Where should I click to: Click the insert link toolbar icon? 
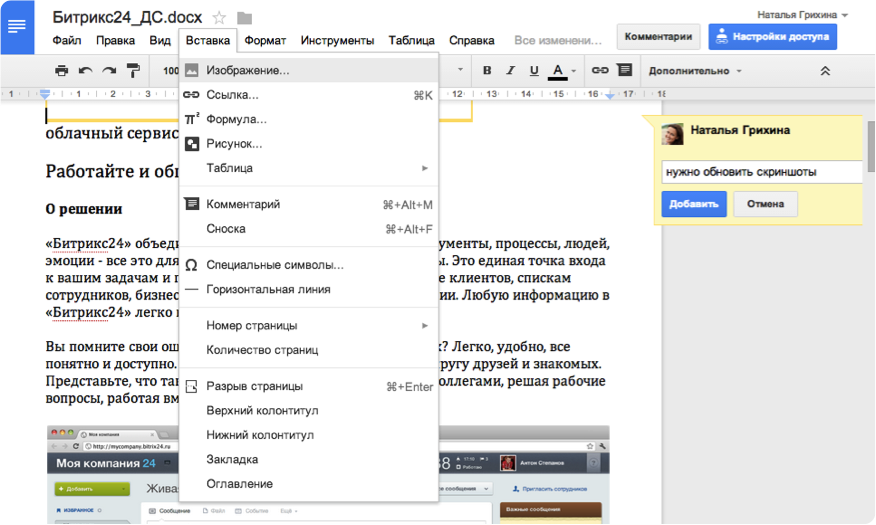pos(600,70)
